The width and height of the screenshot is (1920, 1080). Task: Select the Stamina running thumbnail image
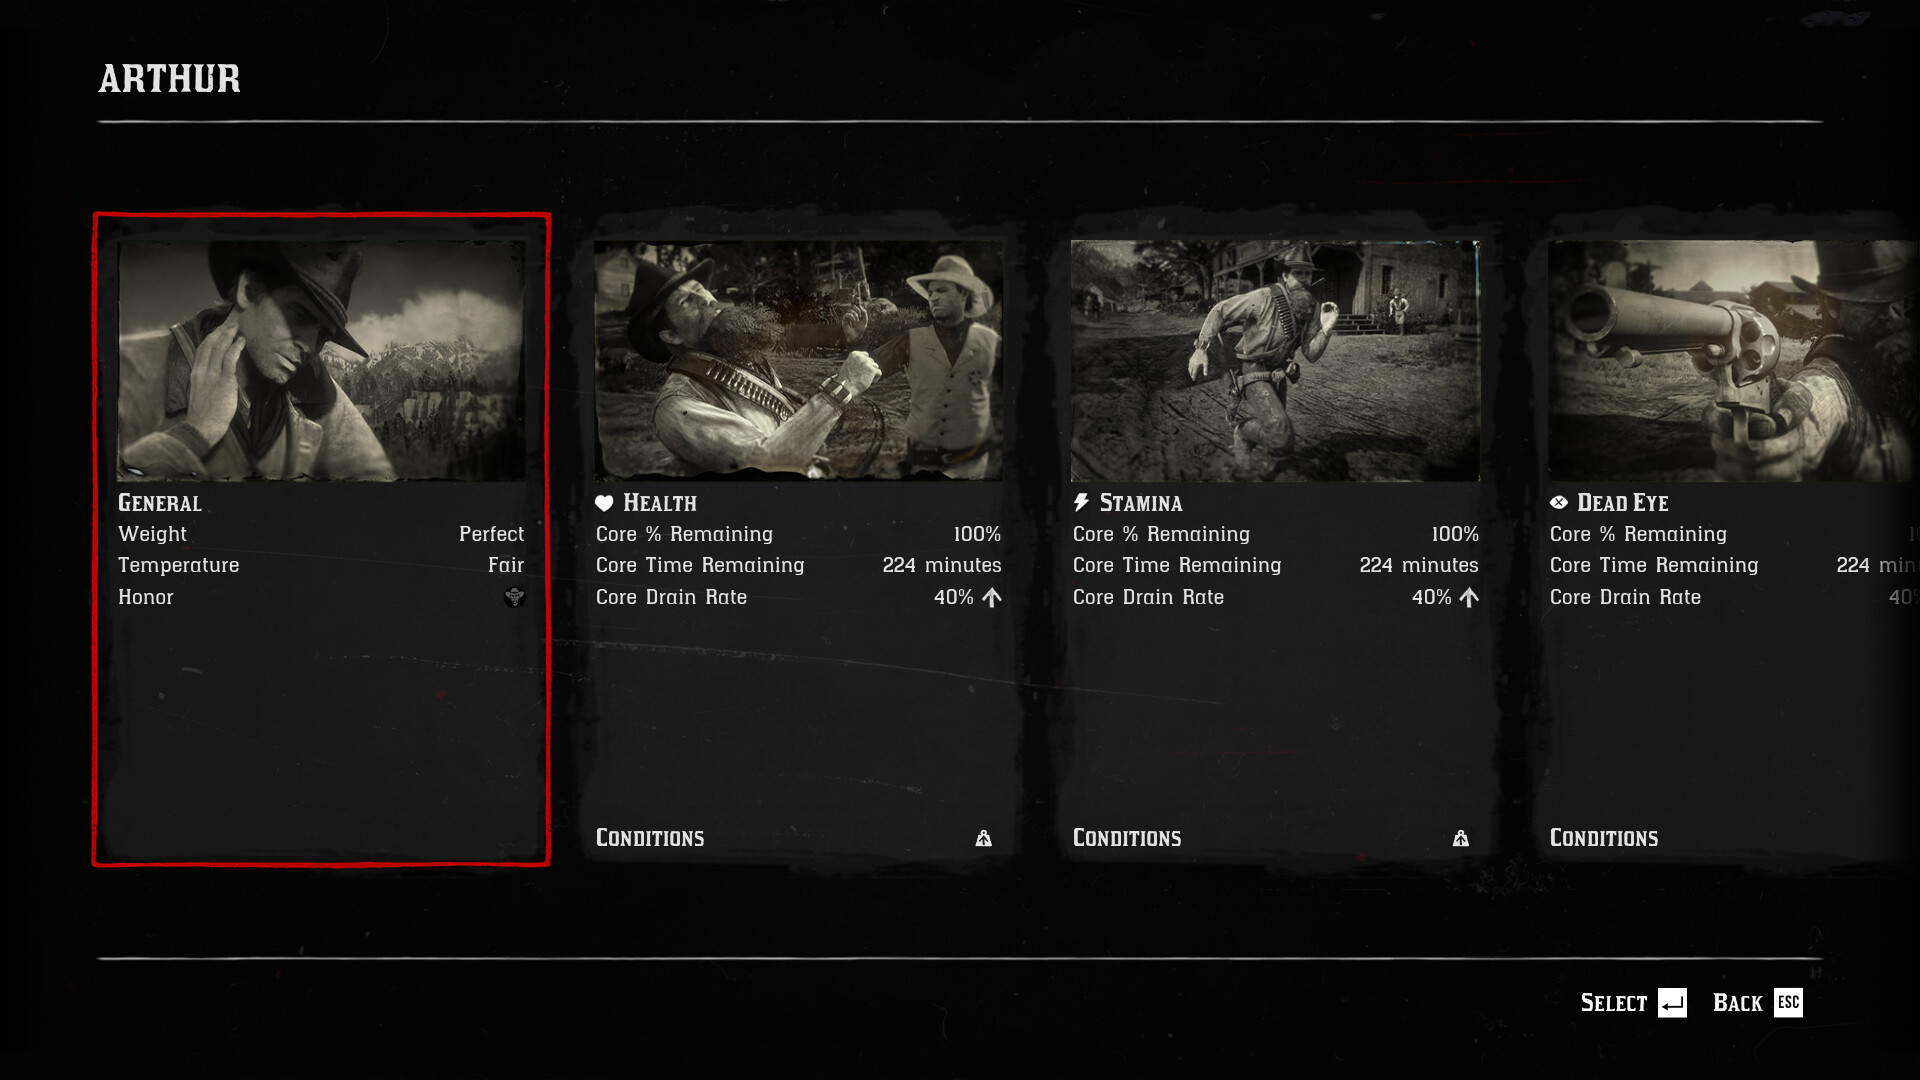(1275, 361)
